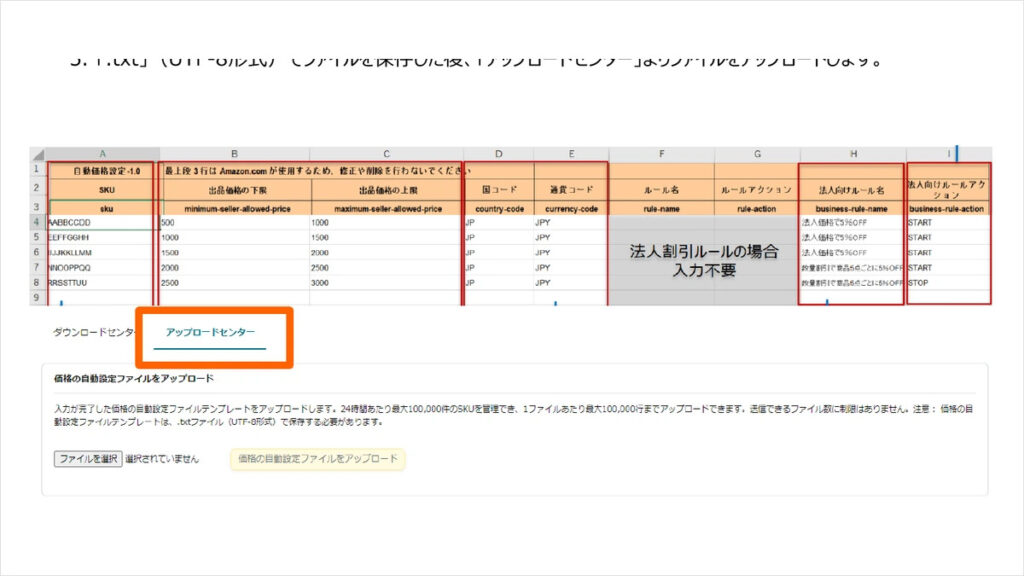Select row header 9
This screenshot has height=576, width=1024.
(x=37, y=298)
